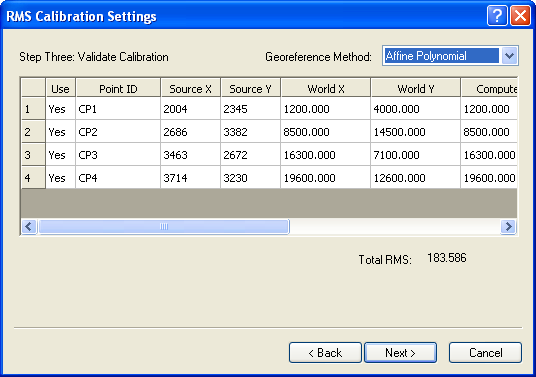Select row header 4
Viewport: 536px width, 377px height.
point(33,177)
